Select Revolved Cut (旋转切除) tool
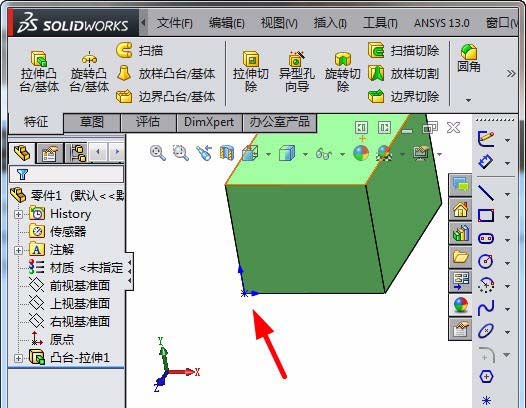 343,71
